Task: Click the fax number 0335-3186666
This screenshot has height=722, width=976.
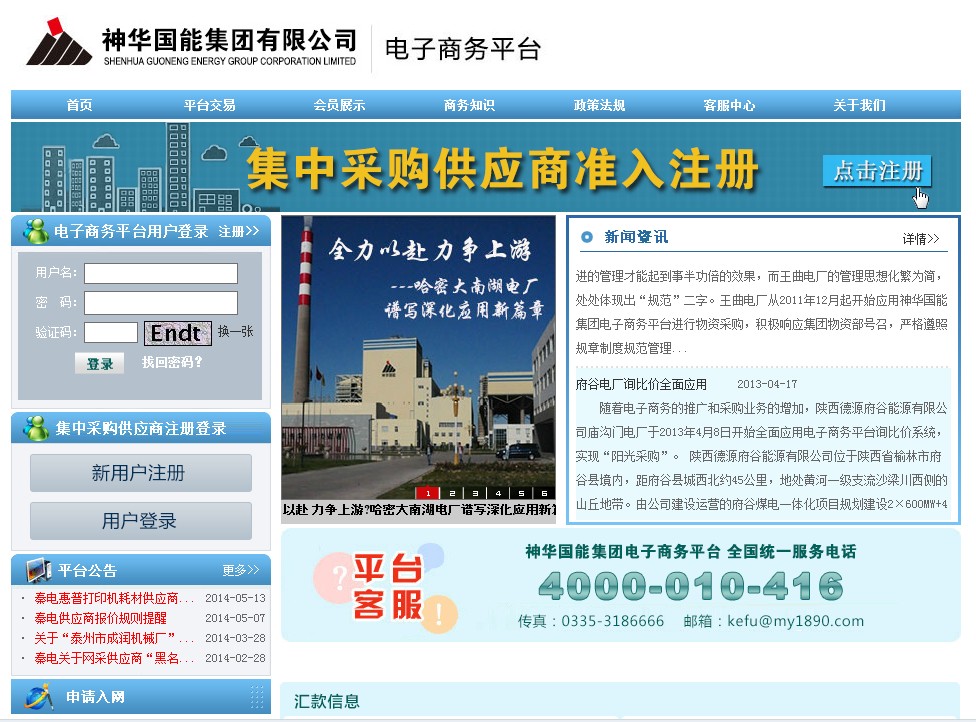Action: (x=612, y=621)
